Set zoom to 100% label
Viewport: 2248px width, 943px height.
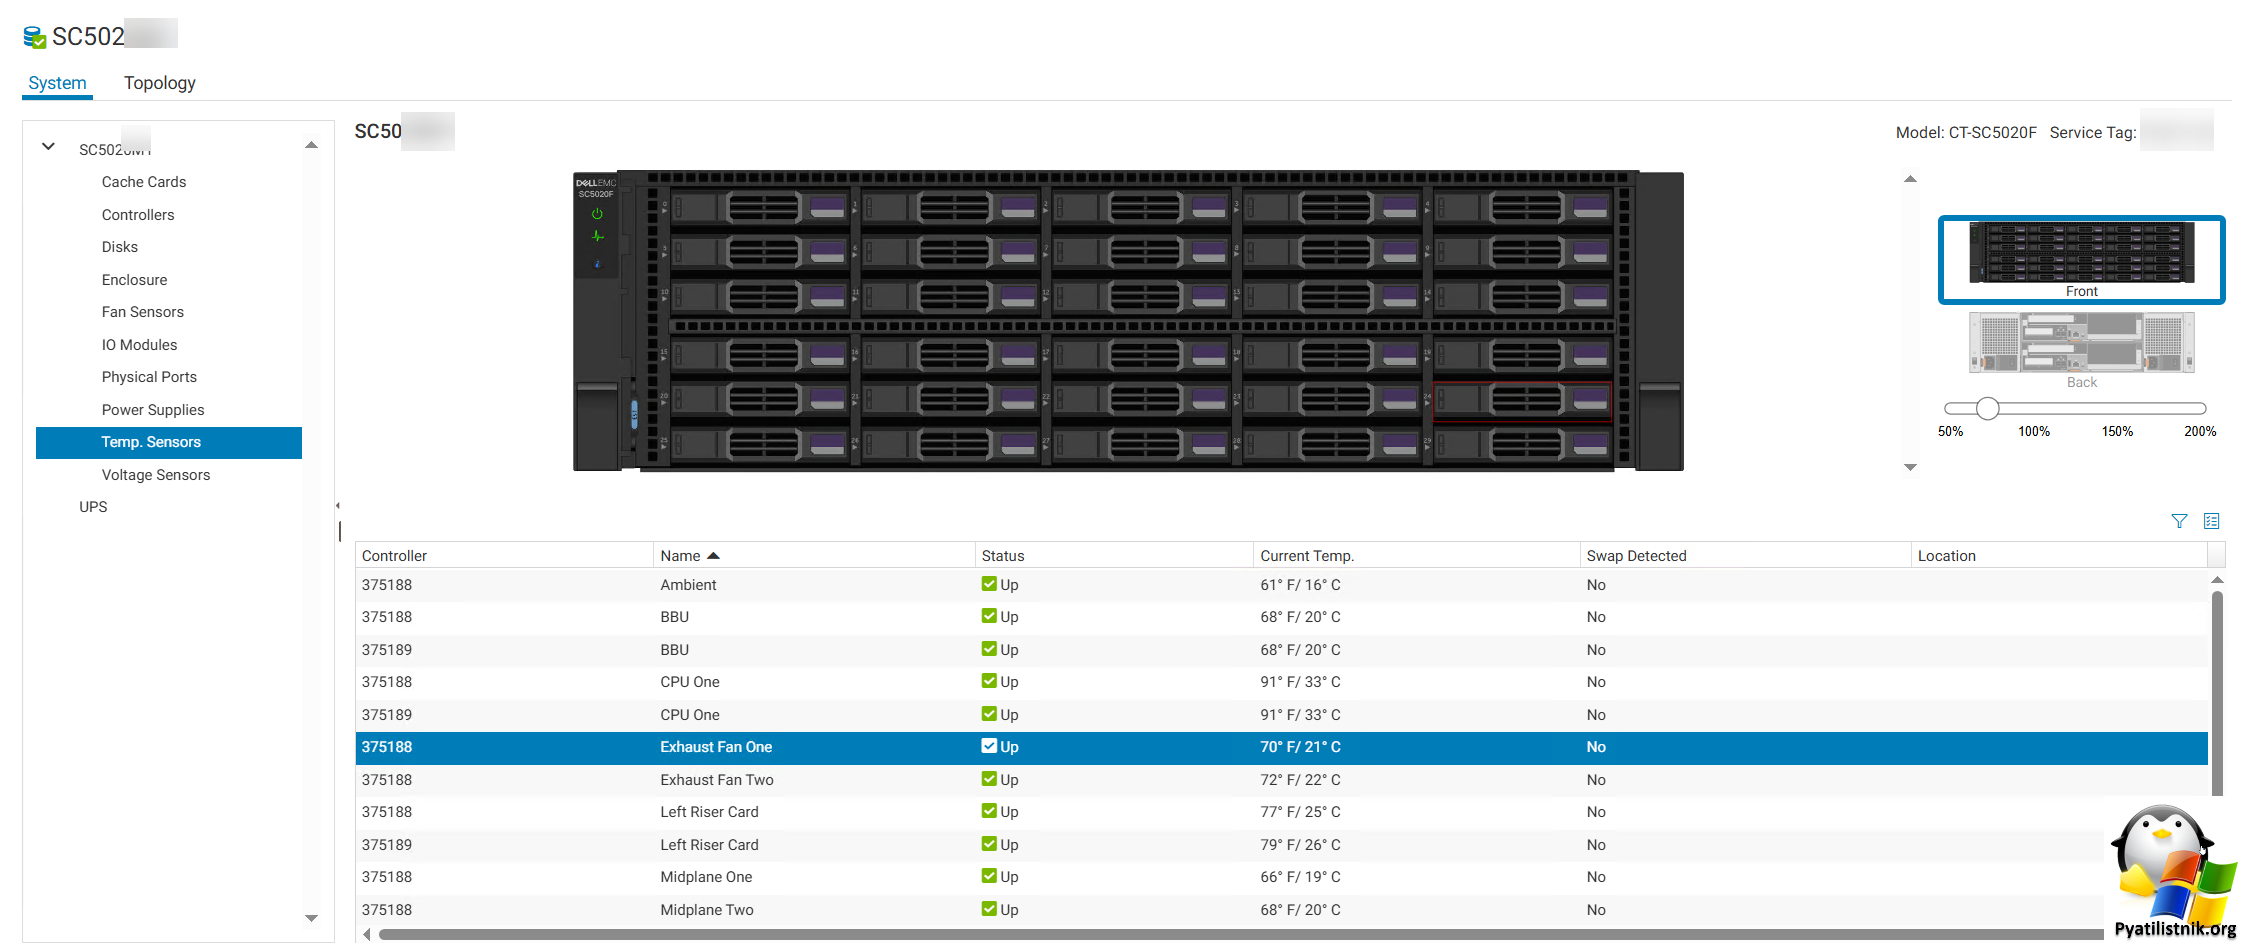tap(2033, 431)
